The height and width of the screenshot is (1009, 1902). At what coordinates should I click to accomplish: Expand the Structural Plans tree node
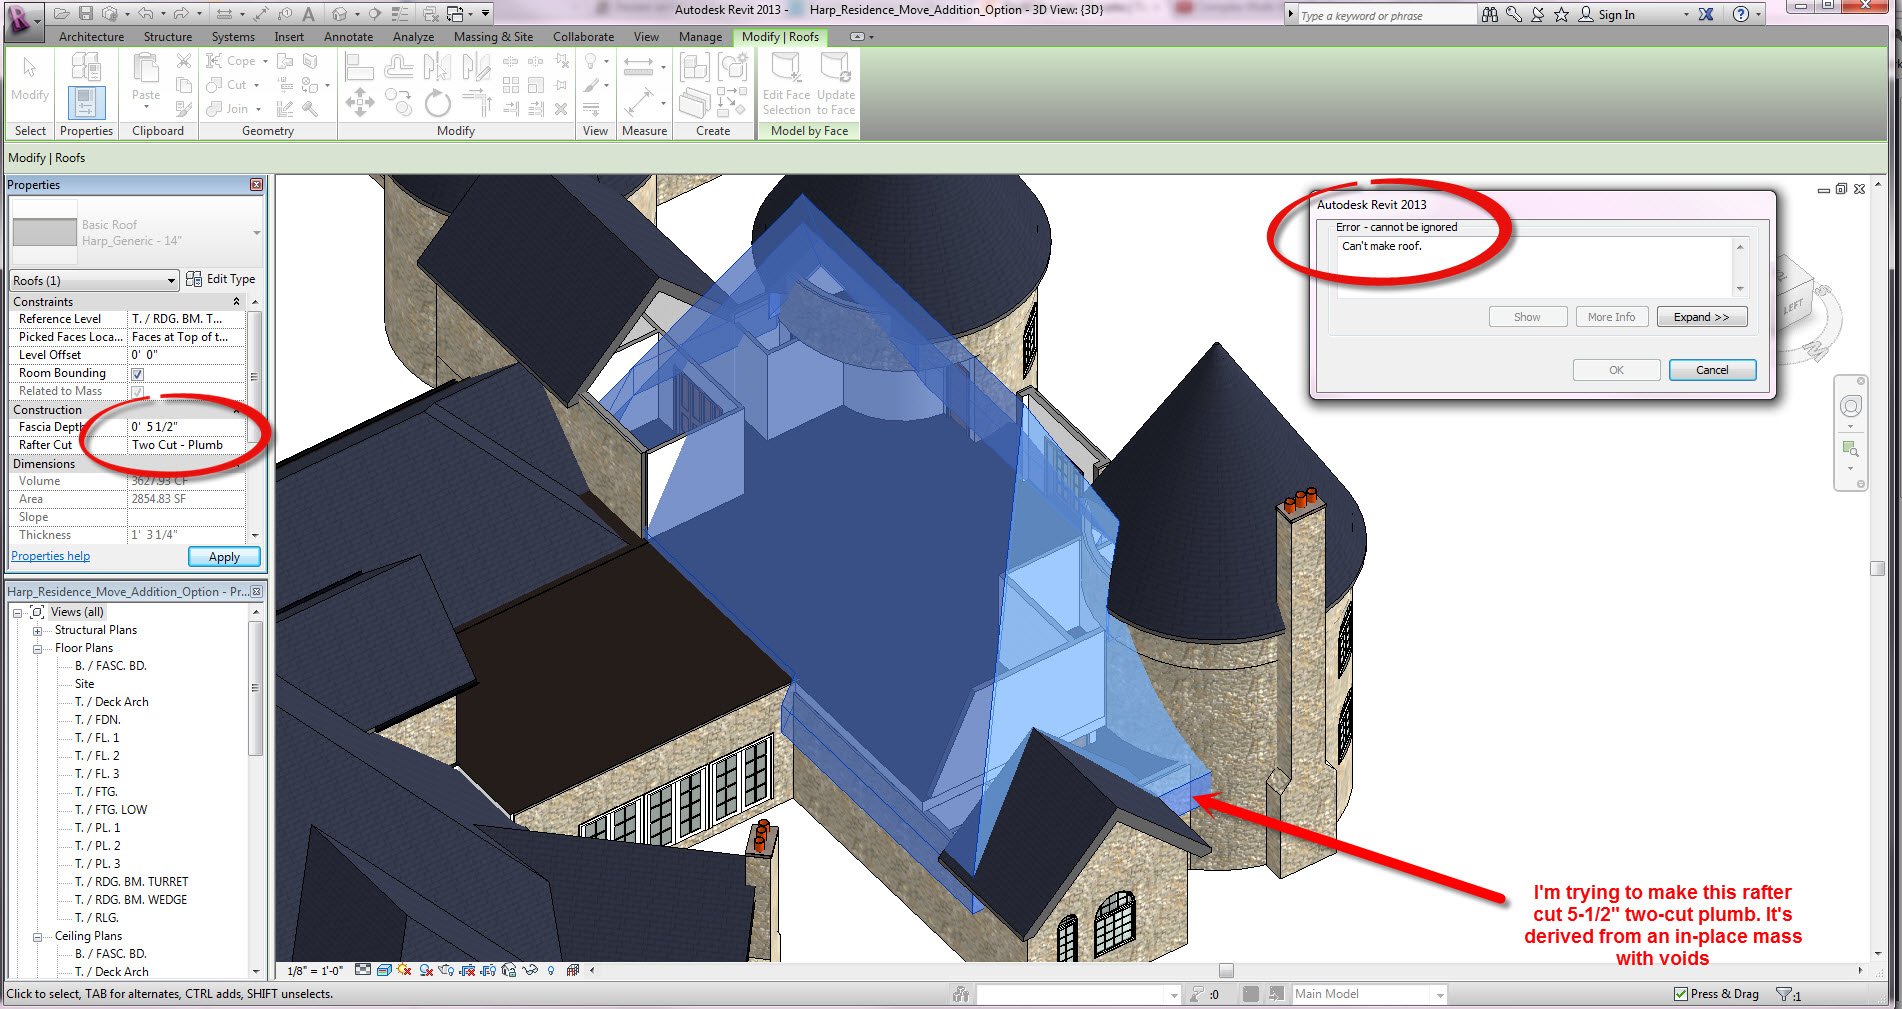pos(37,631)
